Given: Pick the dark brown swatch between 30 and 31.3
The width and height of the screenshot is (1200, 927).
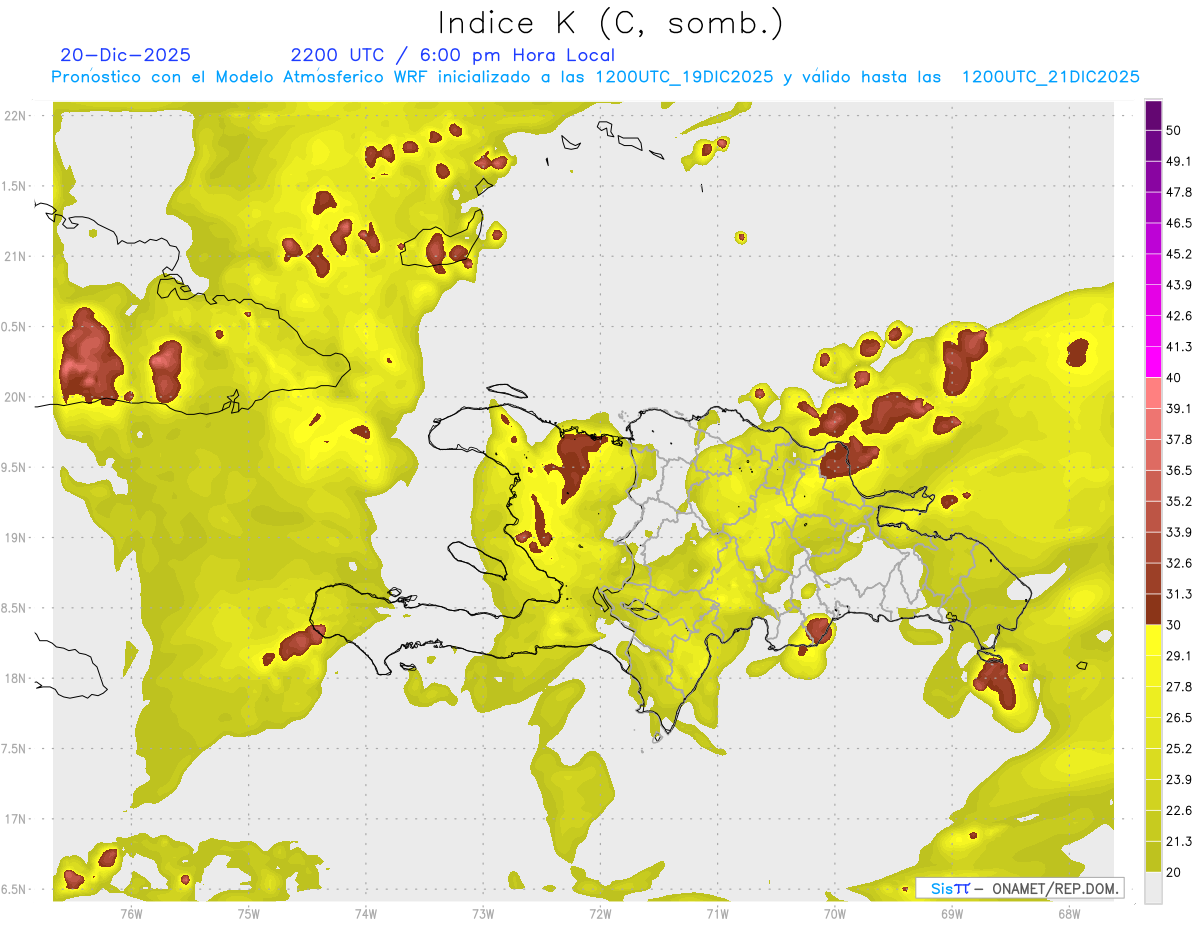Looking at the screenshot, I should 1154,609.
